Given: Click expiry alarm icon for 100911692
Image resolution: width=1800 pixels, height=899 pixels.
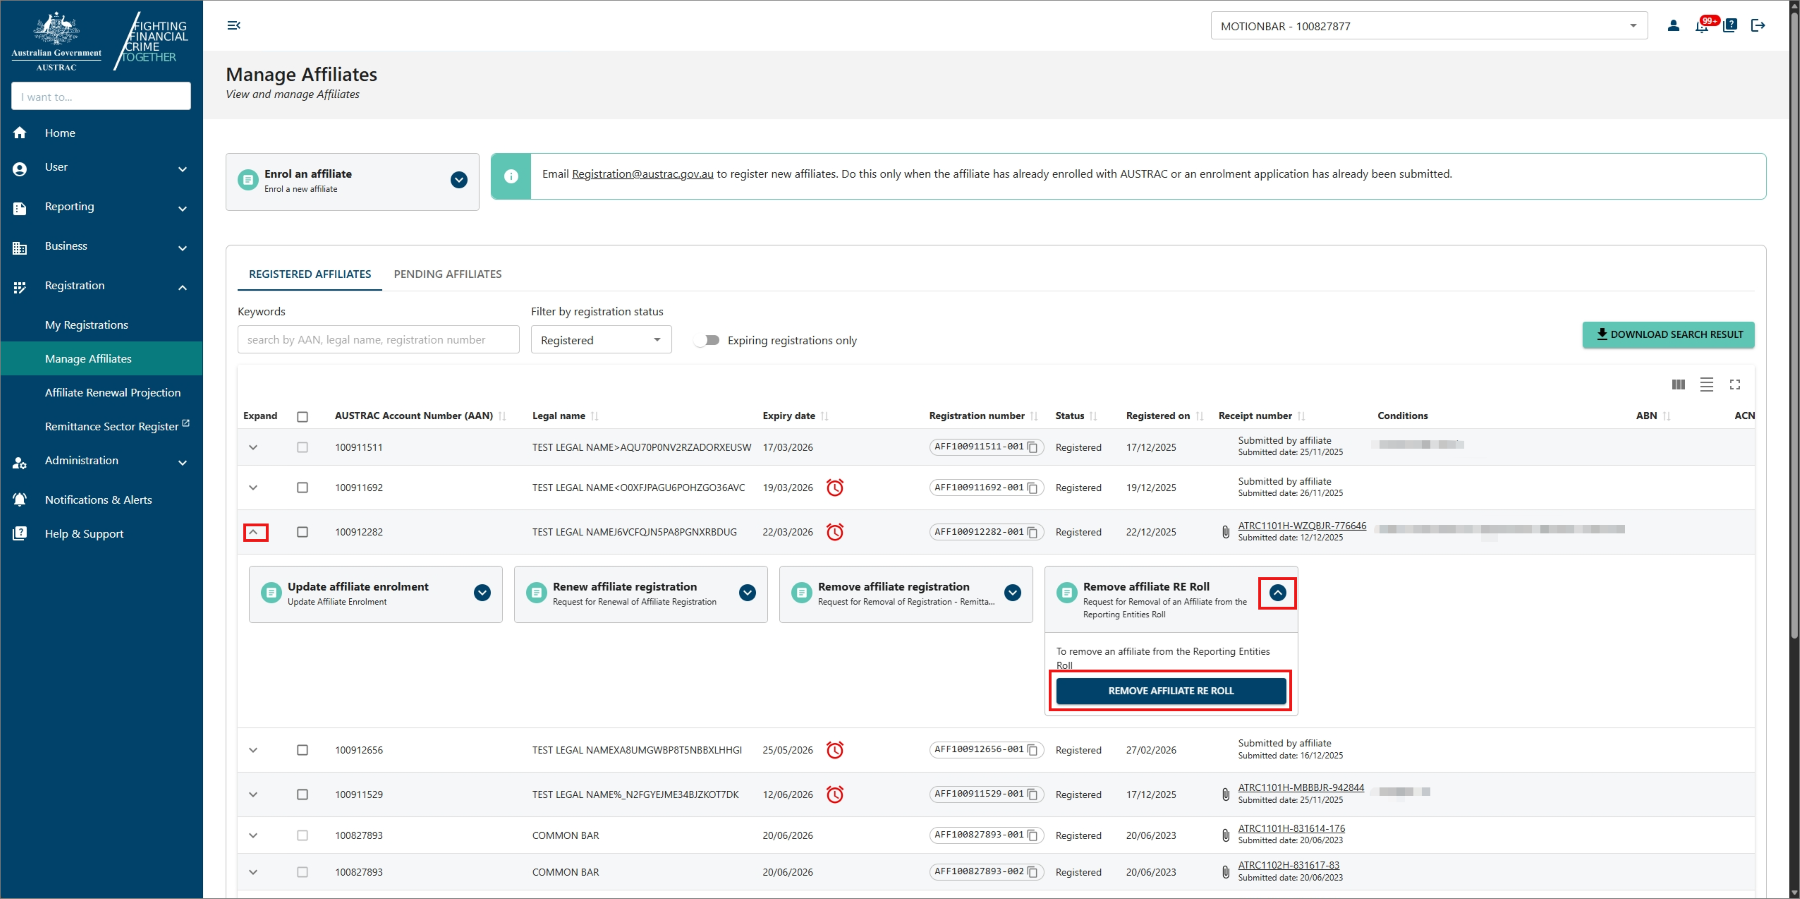Looking at the screenshot, I should click(835, 488).
